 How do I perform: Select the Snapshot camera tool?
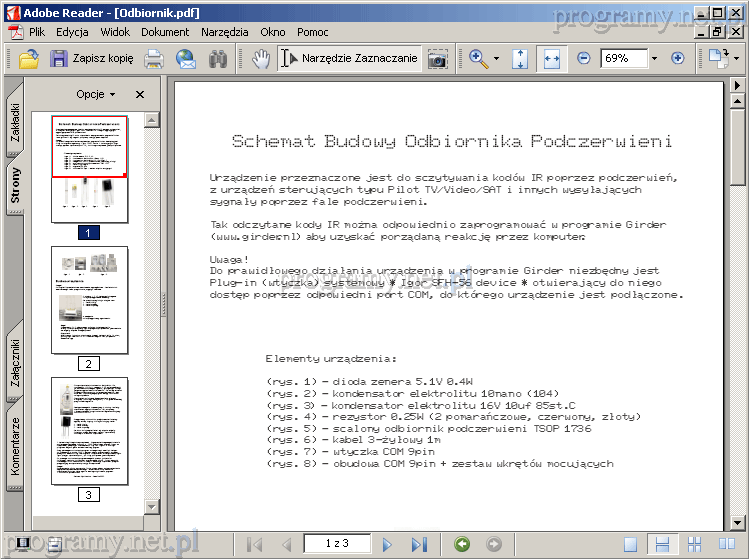pyautogui.click(x=437, y=59)
